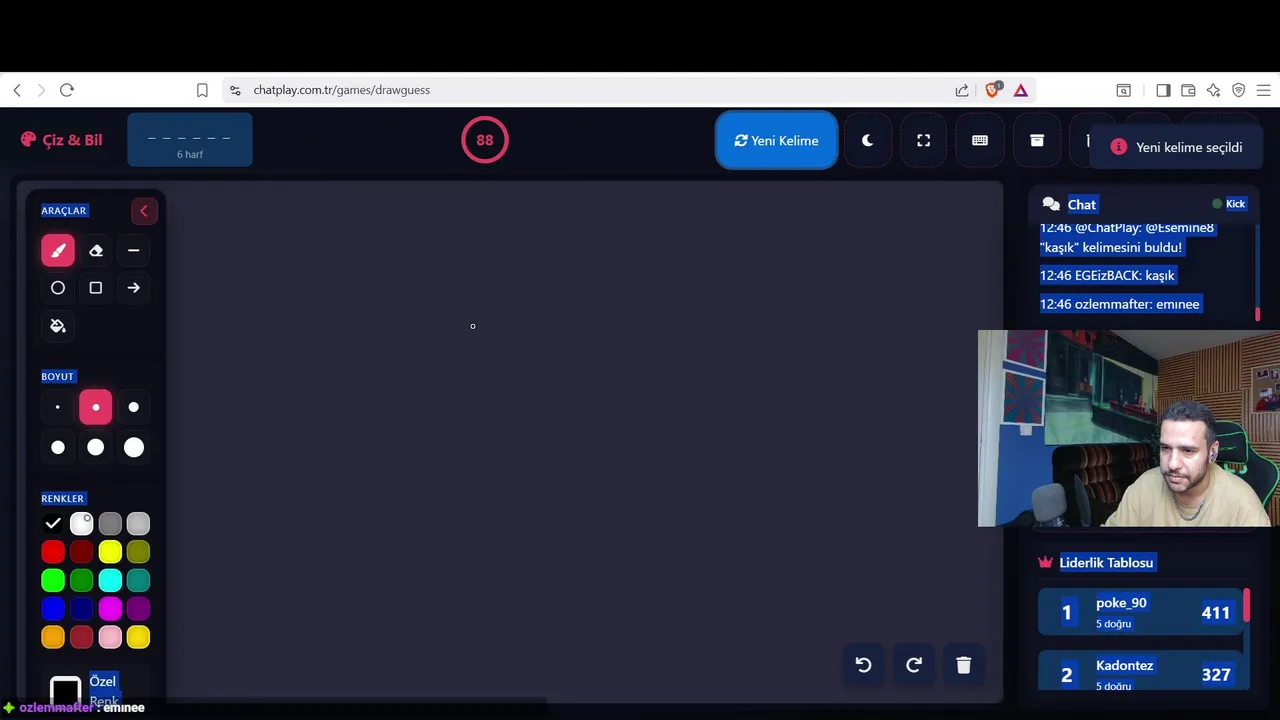Select the straight line tool
The image size is (1280, 720).
click(134, 250)
